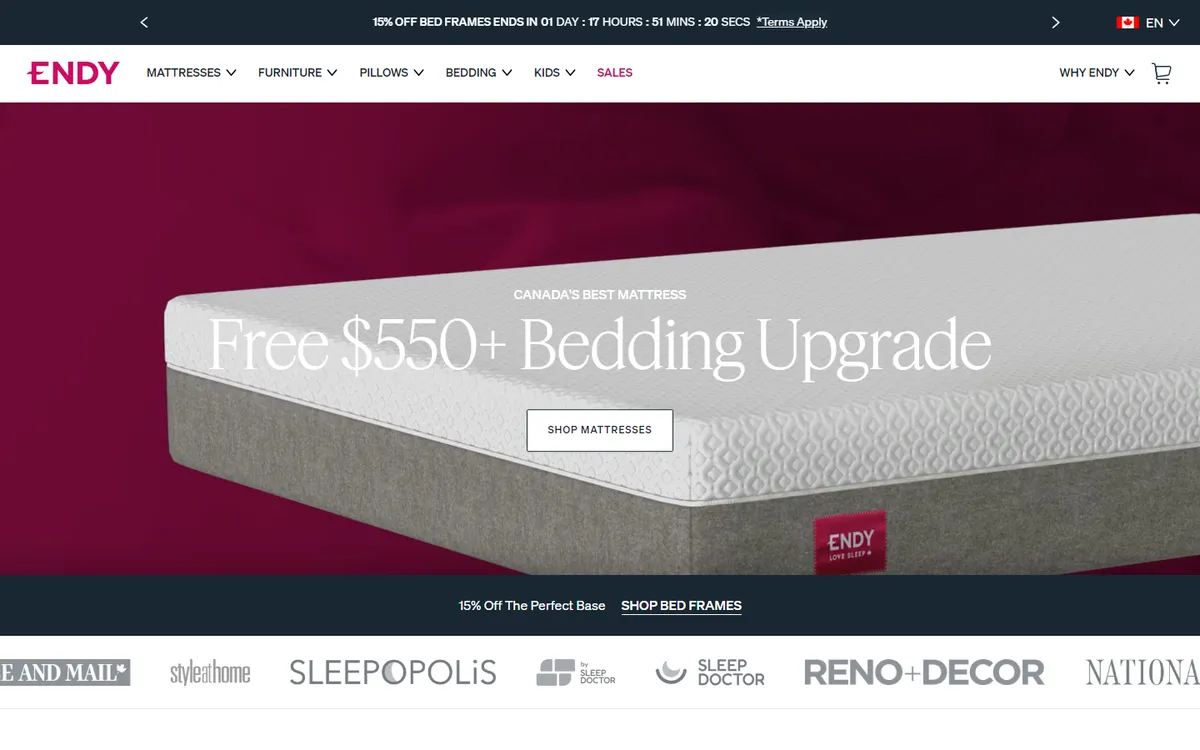Screen dimensions: 1200x750
Task: Click the Sleep Doctor moon logo
Action: coord(710,672)
